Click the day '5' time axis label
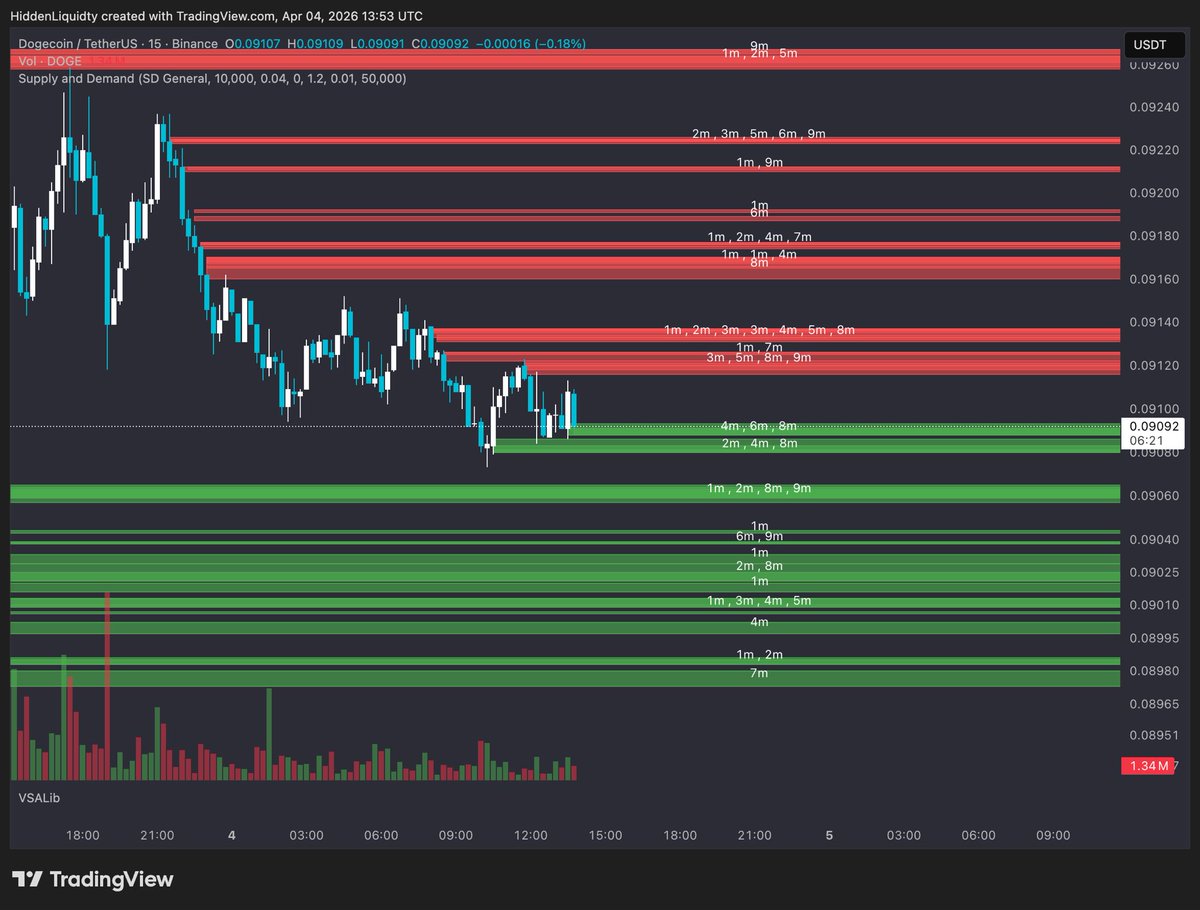 [x=829, y=835]
